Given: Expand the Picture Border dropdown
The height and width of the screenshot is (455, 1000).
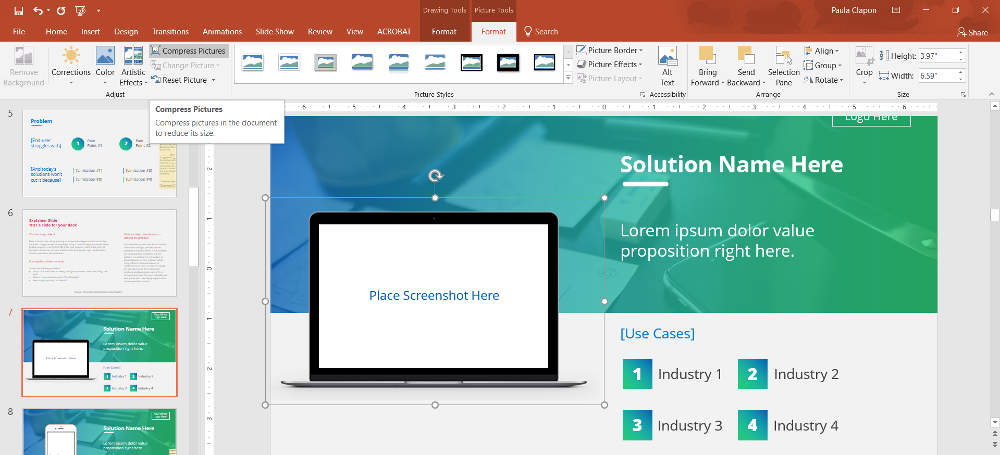Looking at the screenshot, I should pos(610,50).
